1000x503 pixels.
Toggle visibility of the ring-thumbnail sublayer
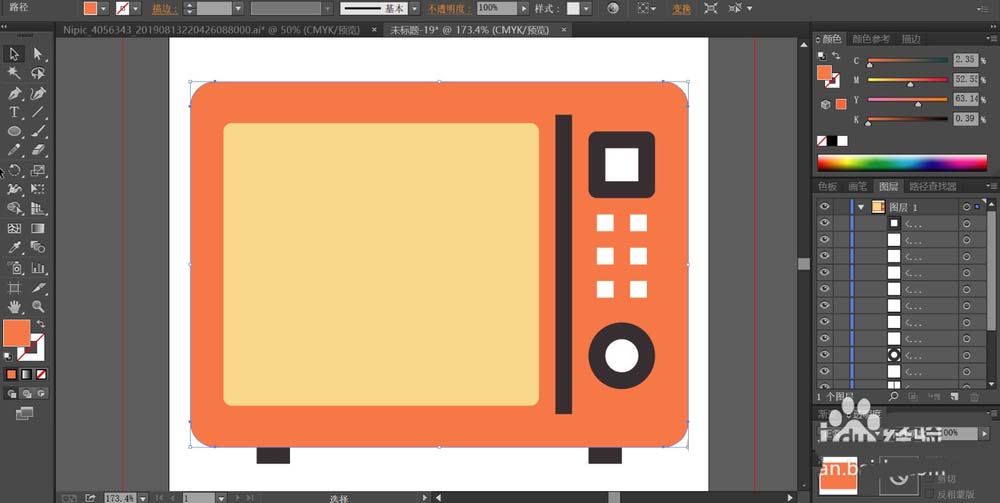click(825, 354)
